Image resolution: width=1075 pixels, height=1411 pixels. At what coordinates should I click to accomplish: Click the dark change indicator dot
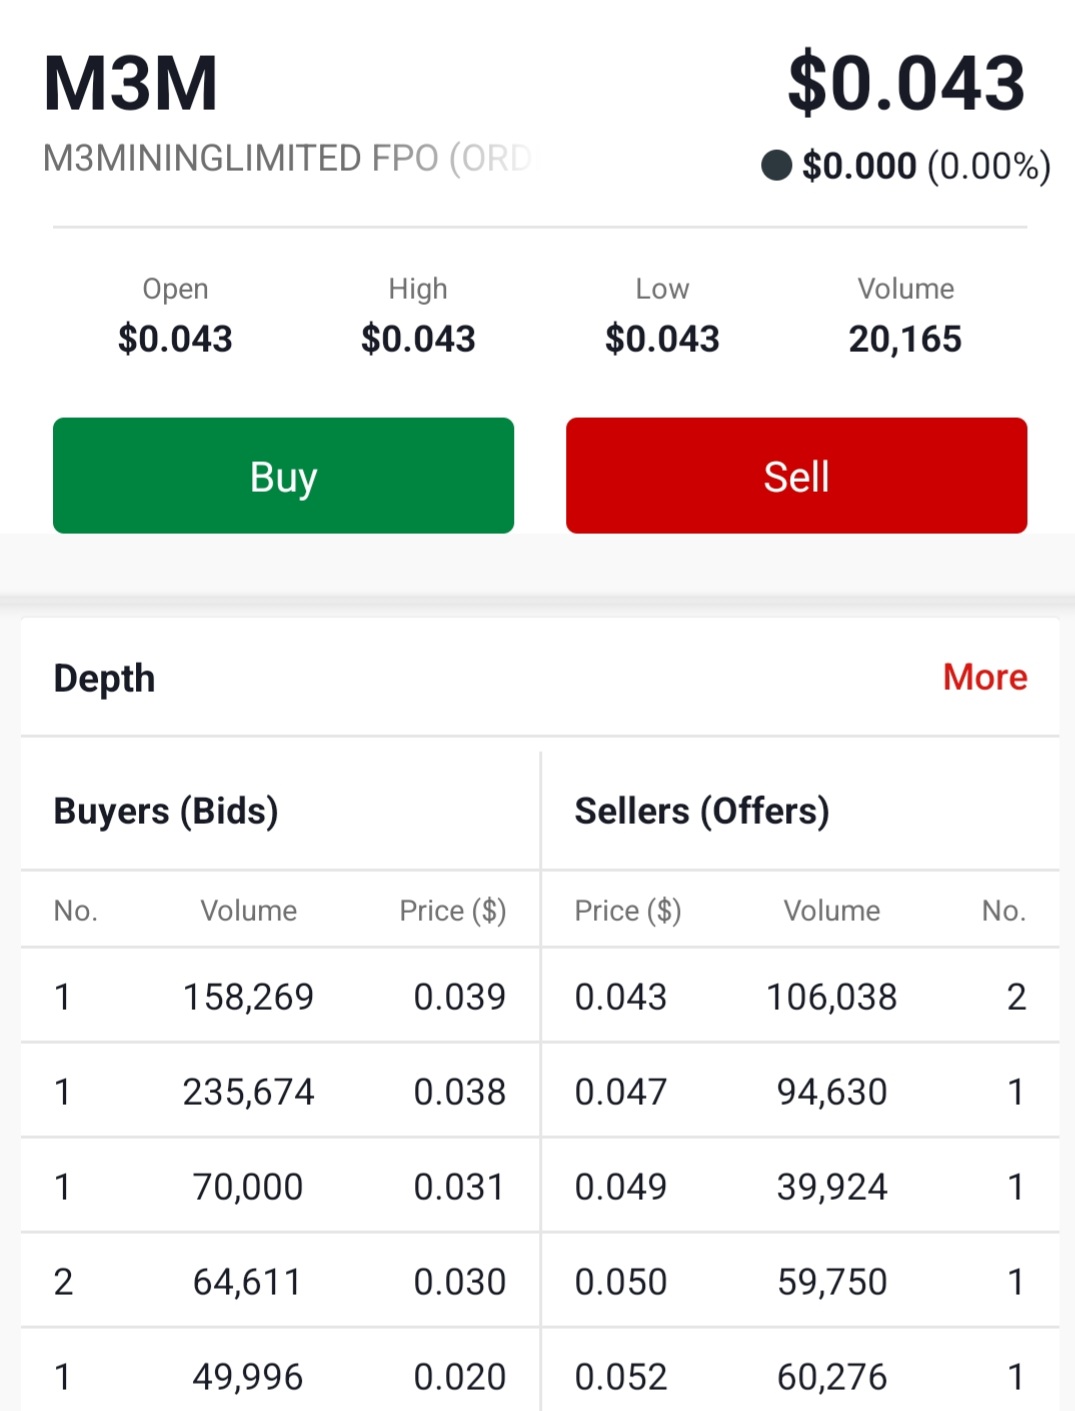[777, 165]
